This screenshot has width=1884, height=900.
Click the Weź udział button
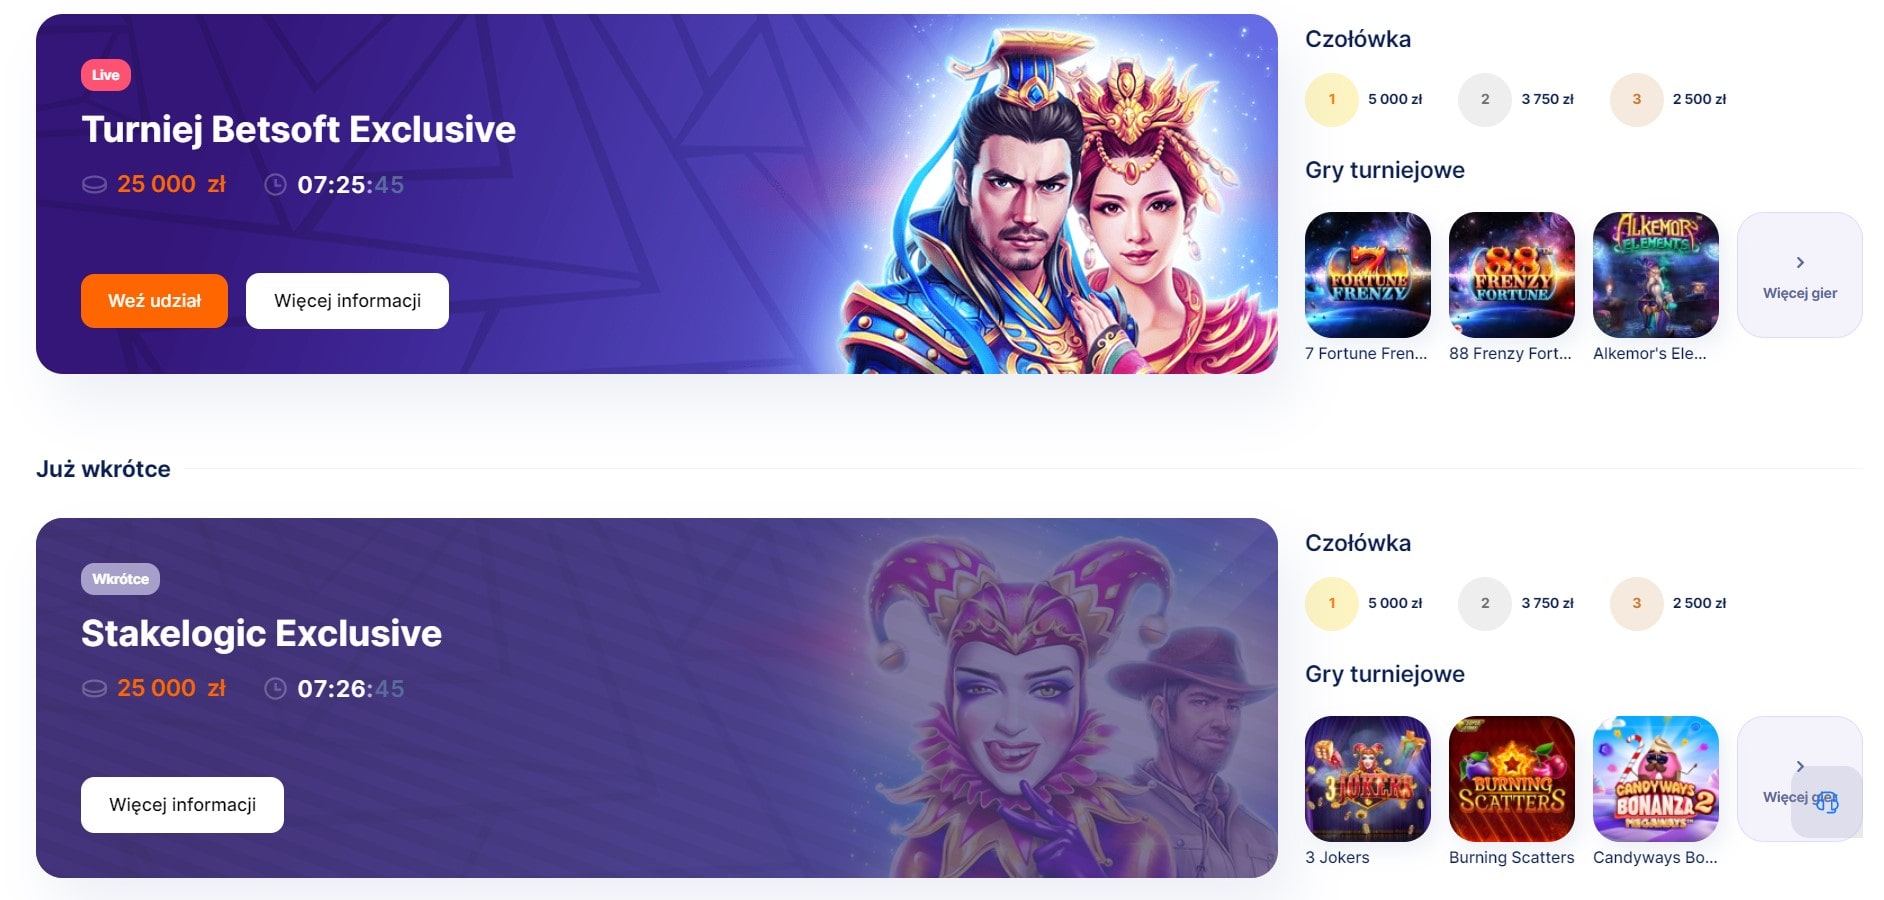click(154, 301)
